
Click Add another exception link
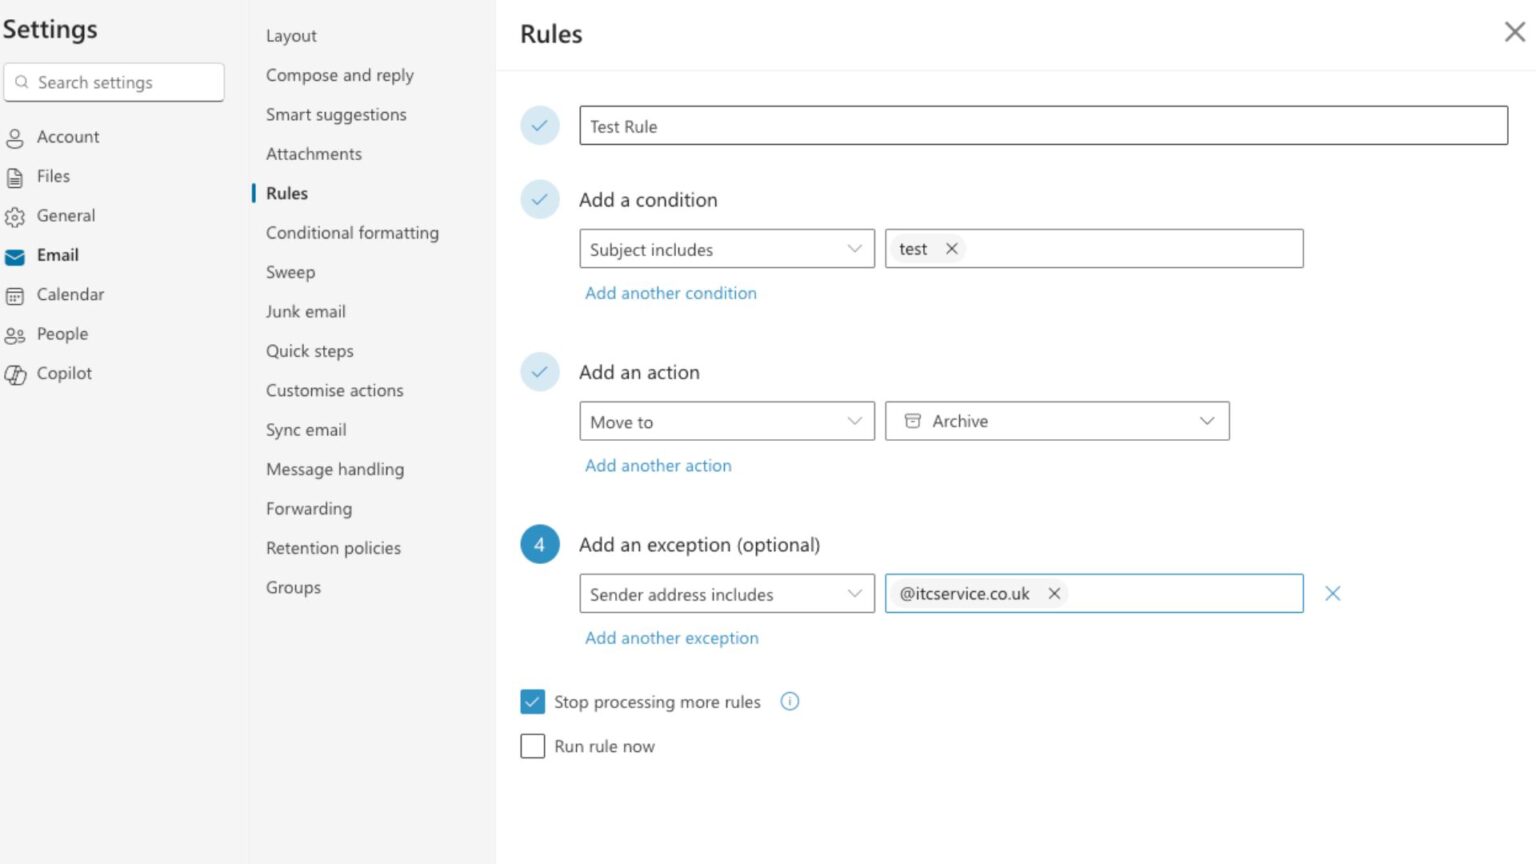[x=671, y=638]
